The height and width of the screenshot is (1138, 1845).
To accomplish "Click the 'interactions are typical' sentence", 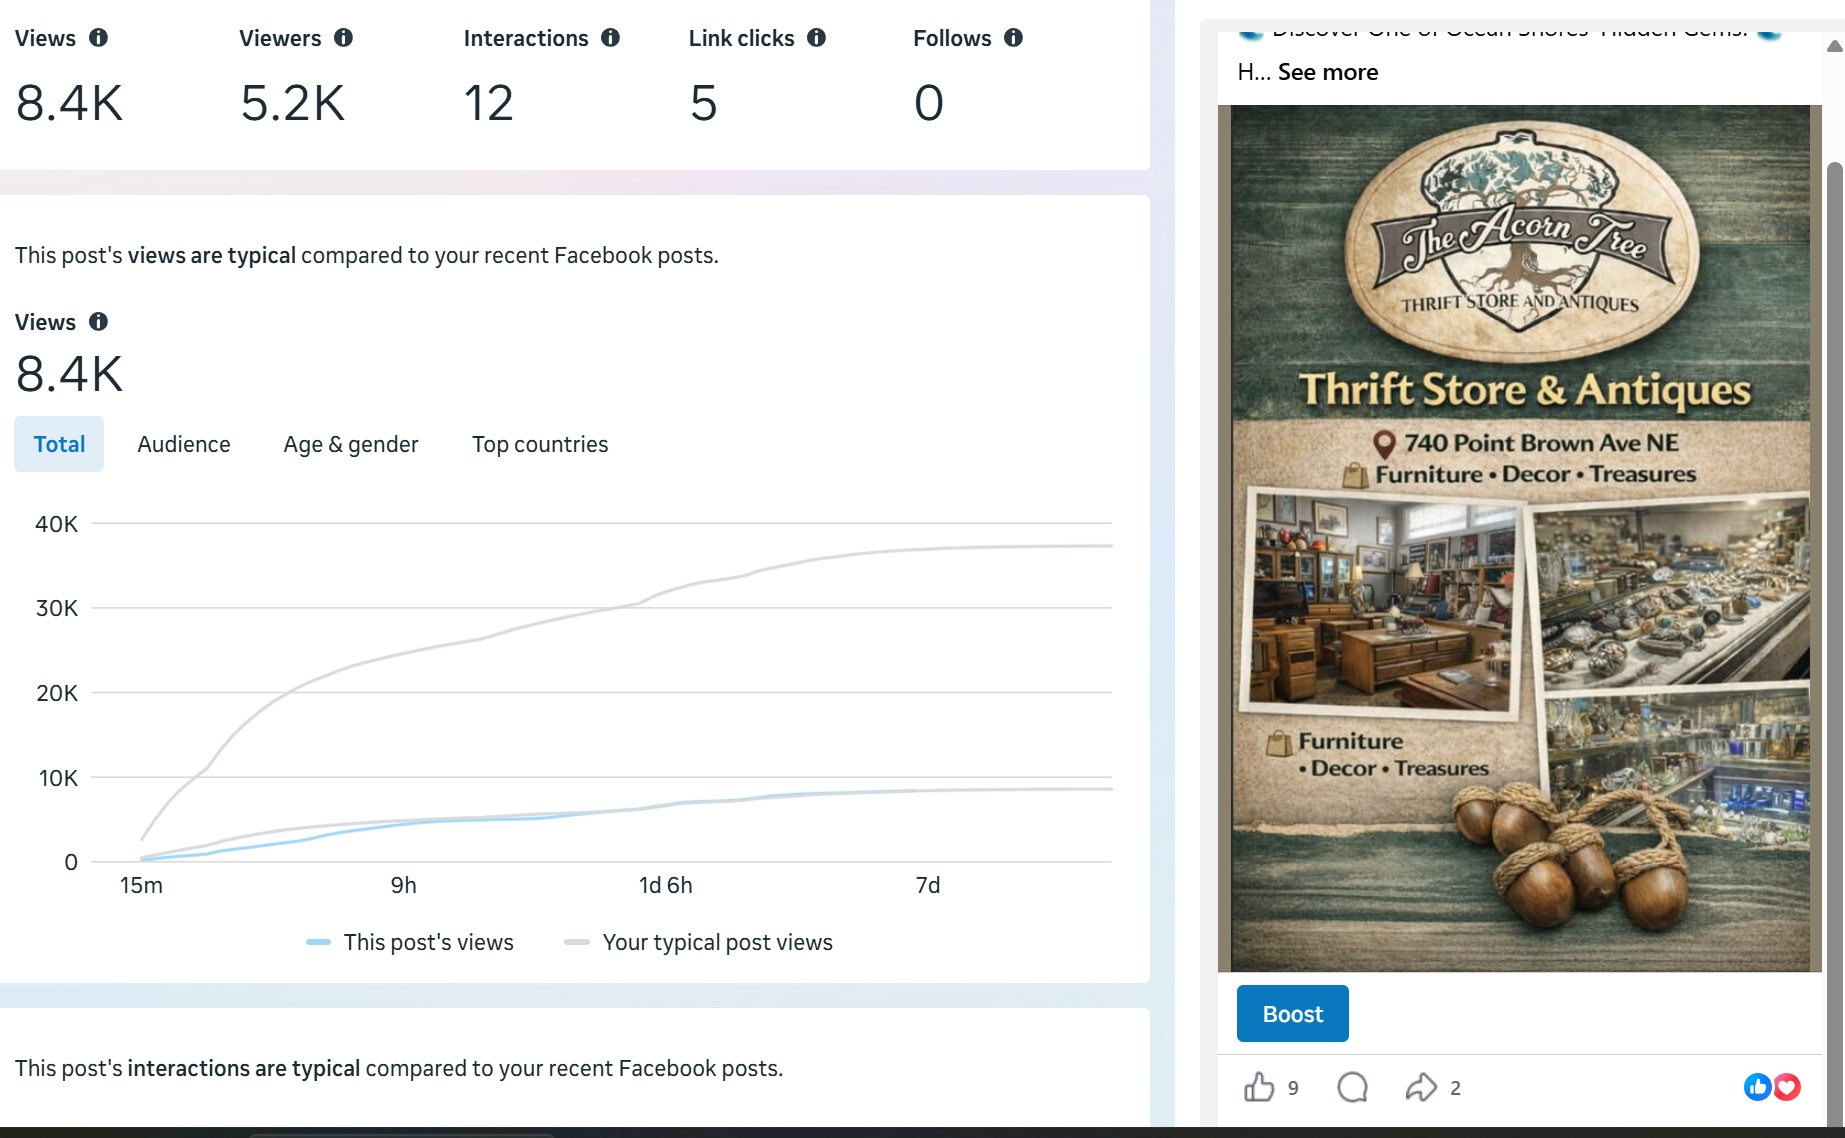I will pos(399,1068).
